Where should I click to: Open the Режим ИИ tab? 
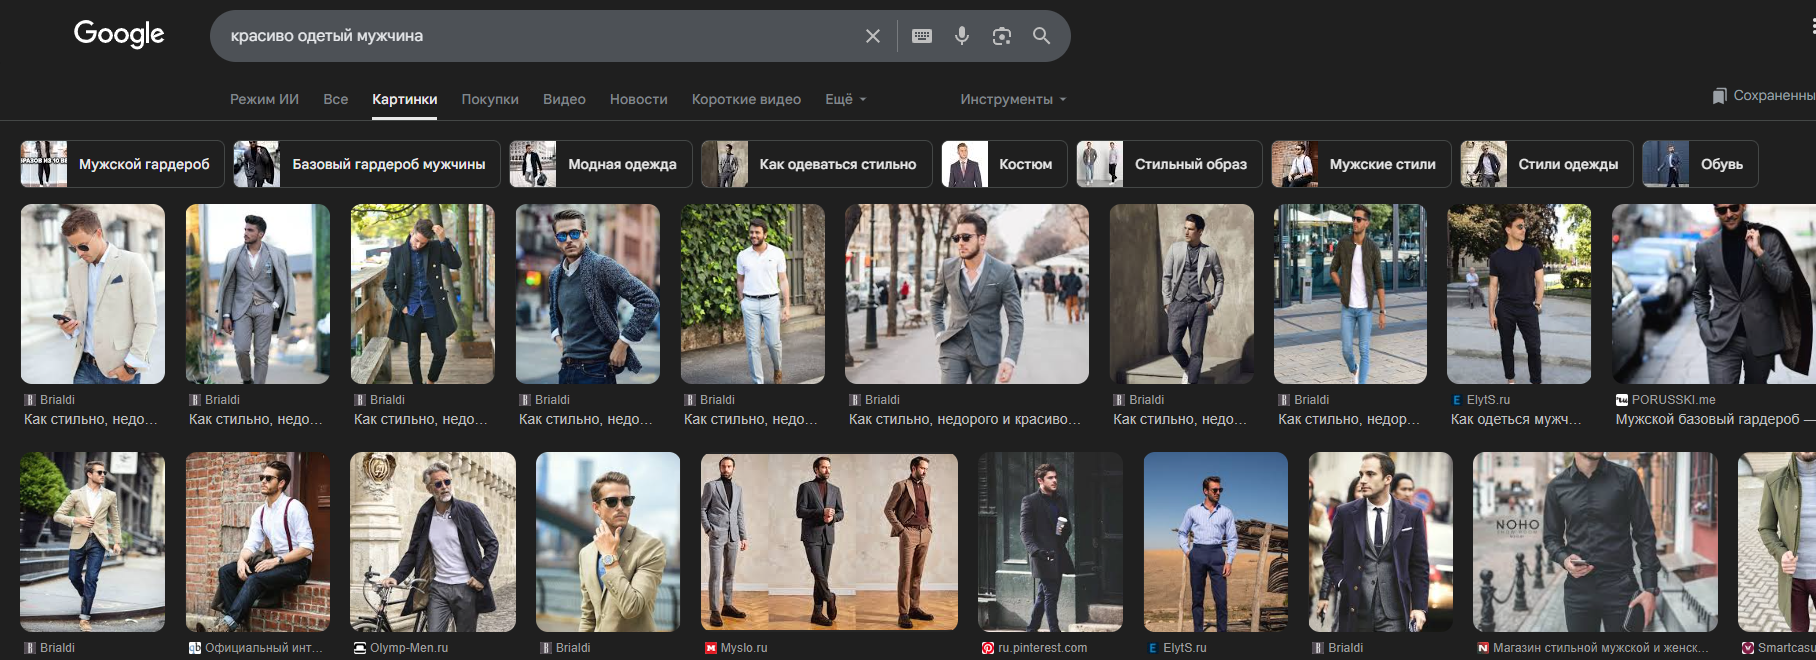coord(264,99)
